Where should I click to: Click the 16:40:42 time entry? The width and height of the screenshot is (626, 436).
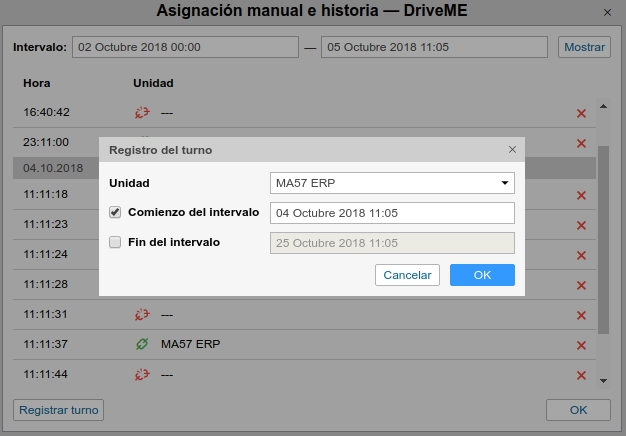click(x=46, y=112)
